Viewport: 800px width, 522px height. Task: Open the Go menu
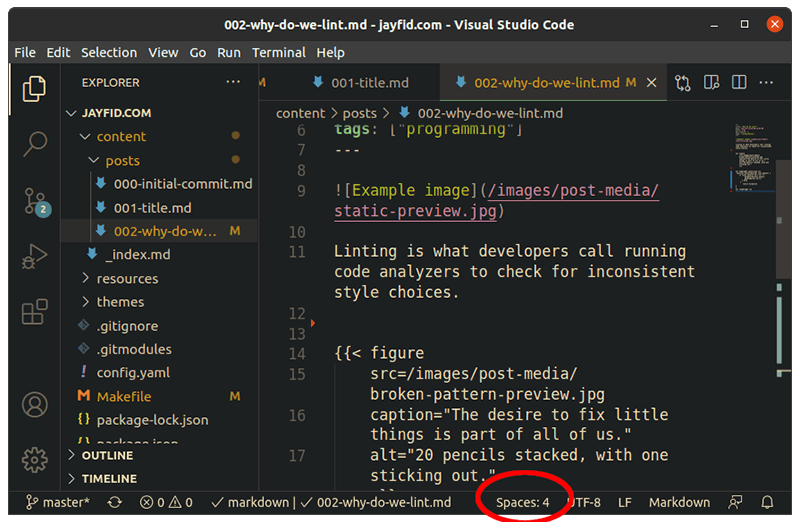[x=198, y=53]
